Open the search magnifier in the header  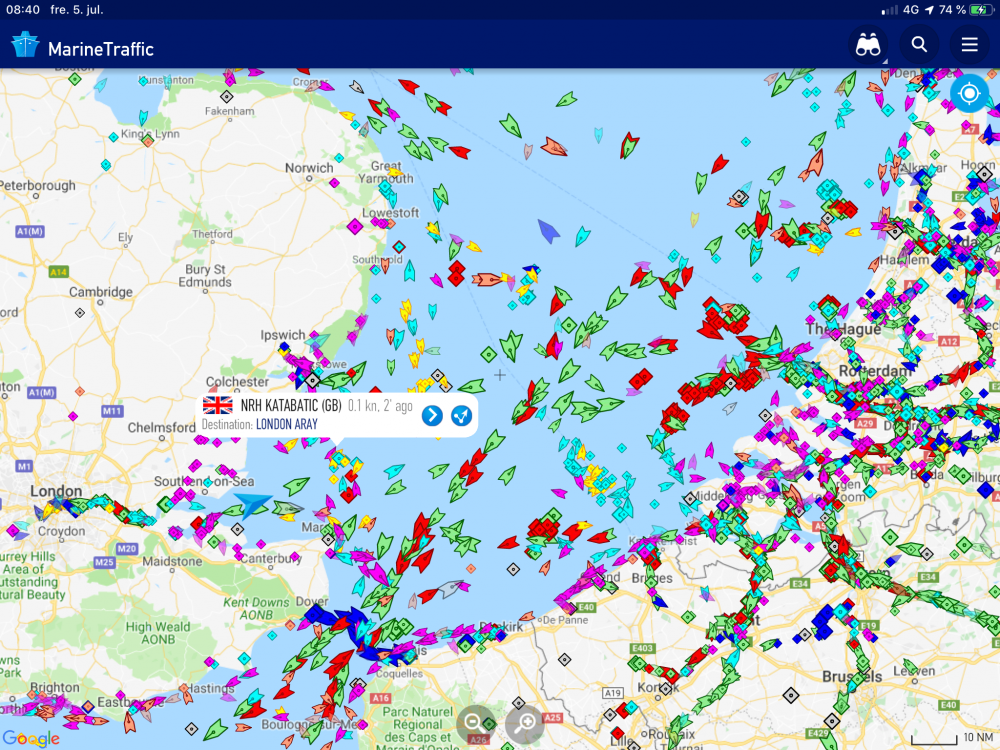coord(919,45)
